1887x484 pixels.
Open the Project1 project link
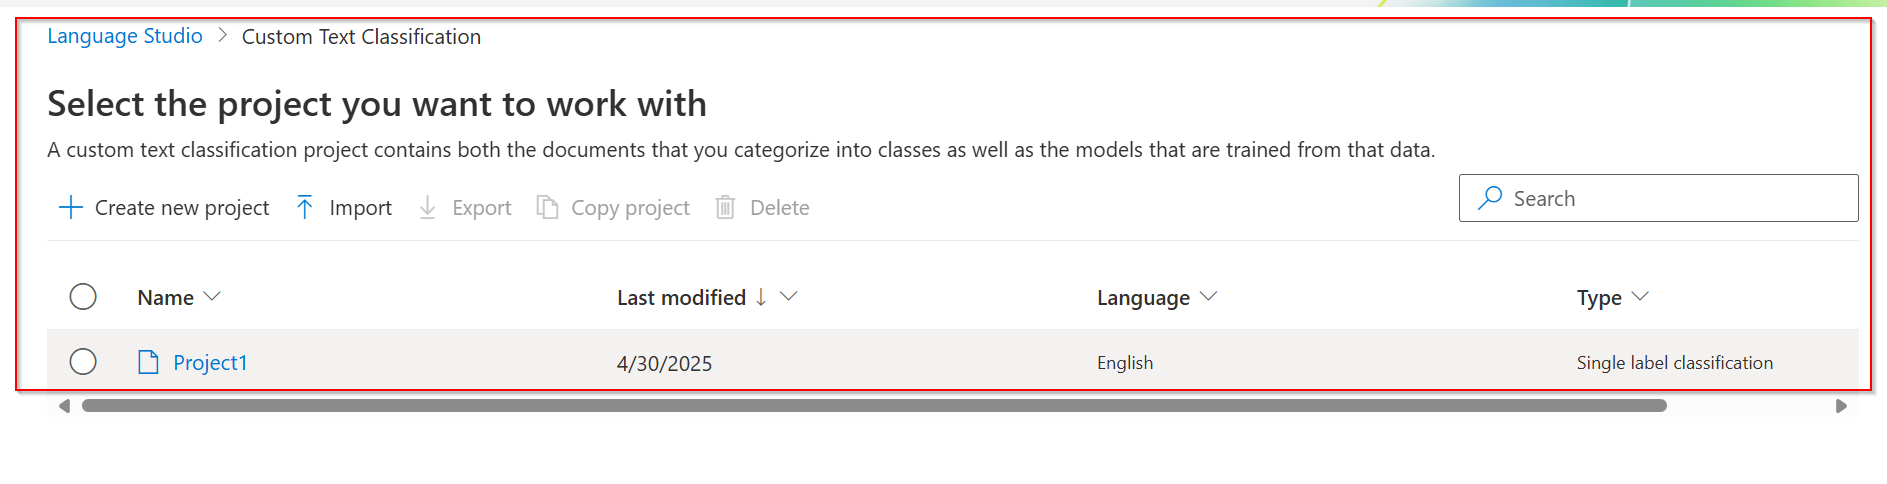210,363
